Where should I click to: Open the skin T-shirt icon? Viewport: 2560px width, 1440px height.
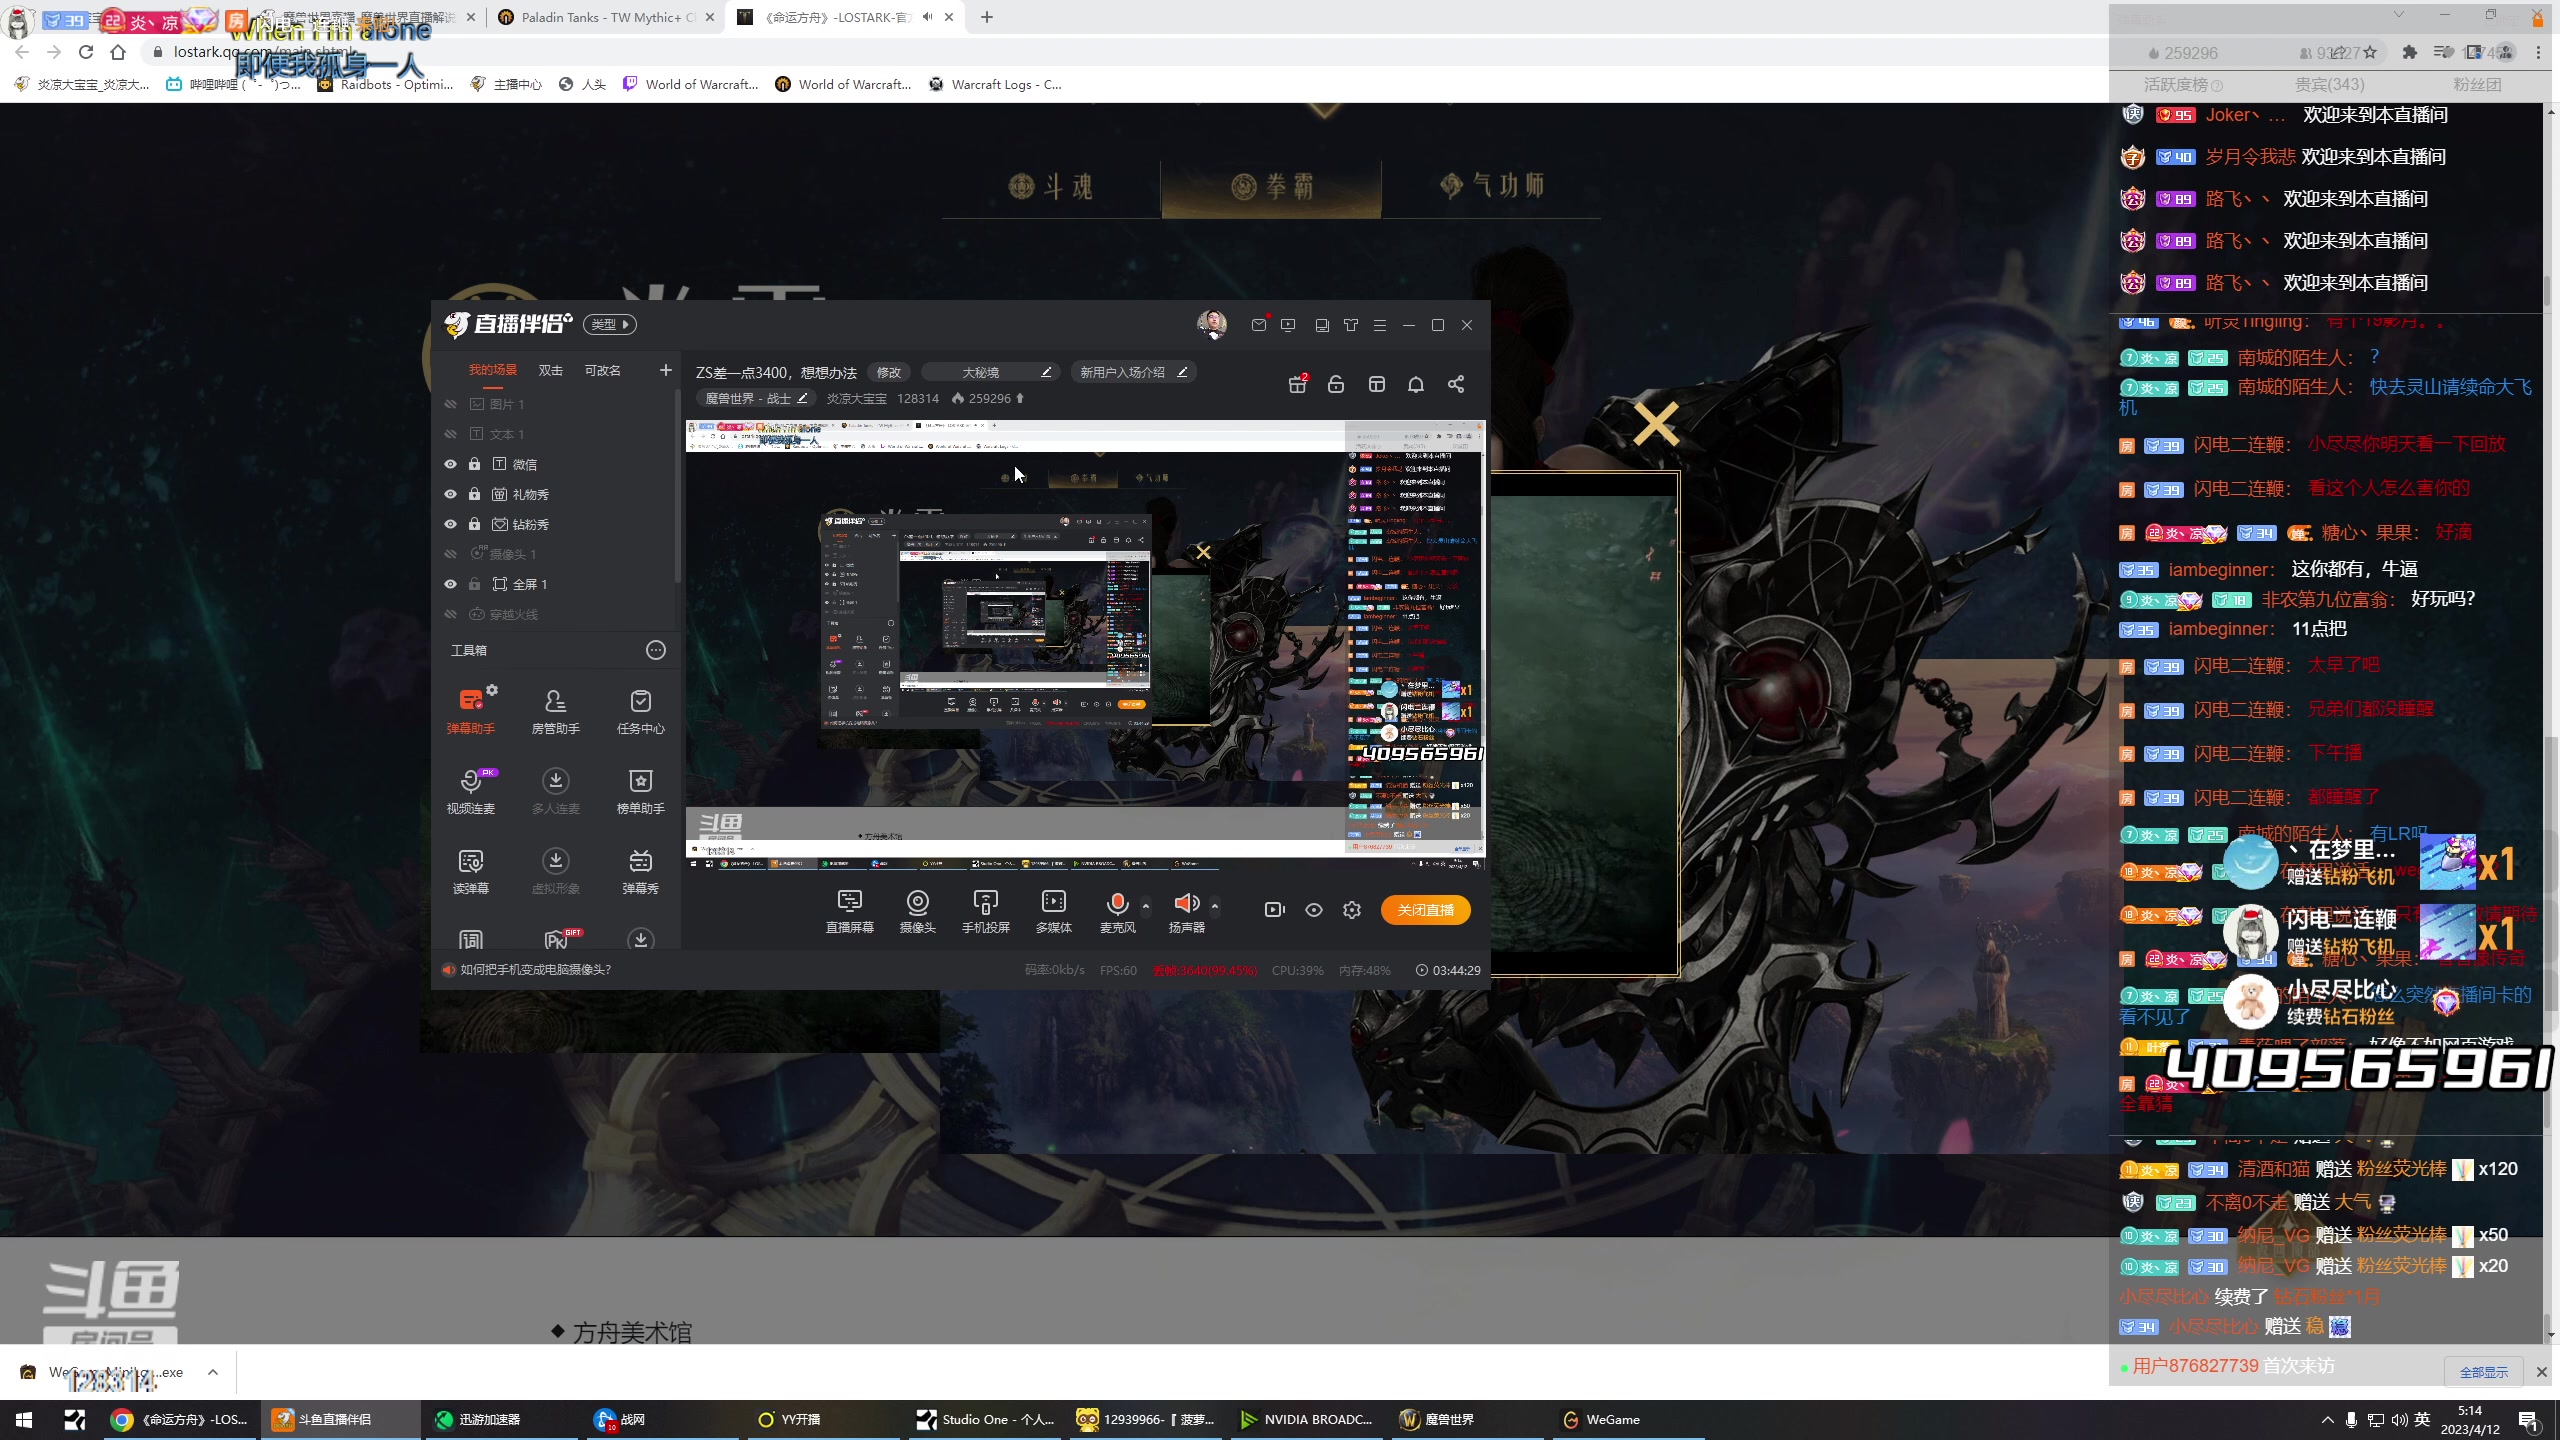[x=1351, y=325]
